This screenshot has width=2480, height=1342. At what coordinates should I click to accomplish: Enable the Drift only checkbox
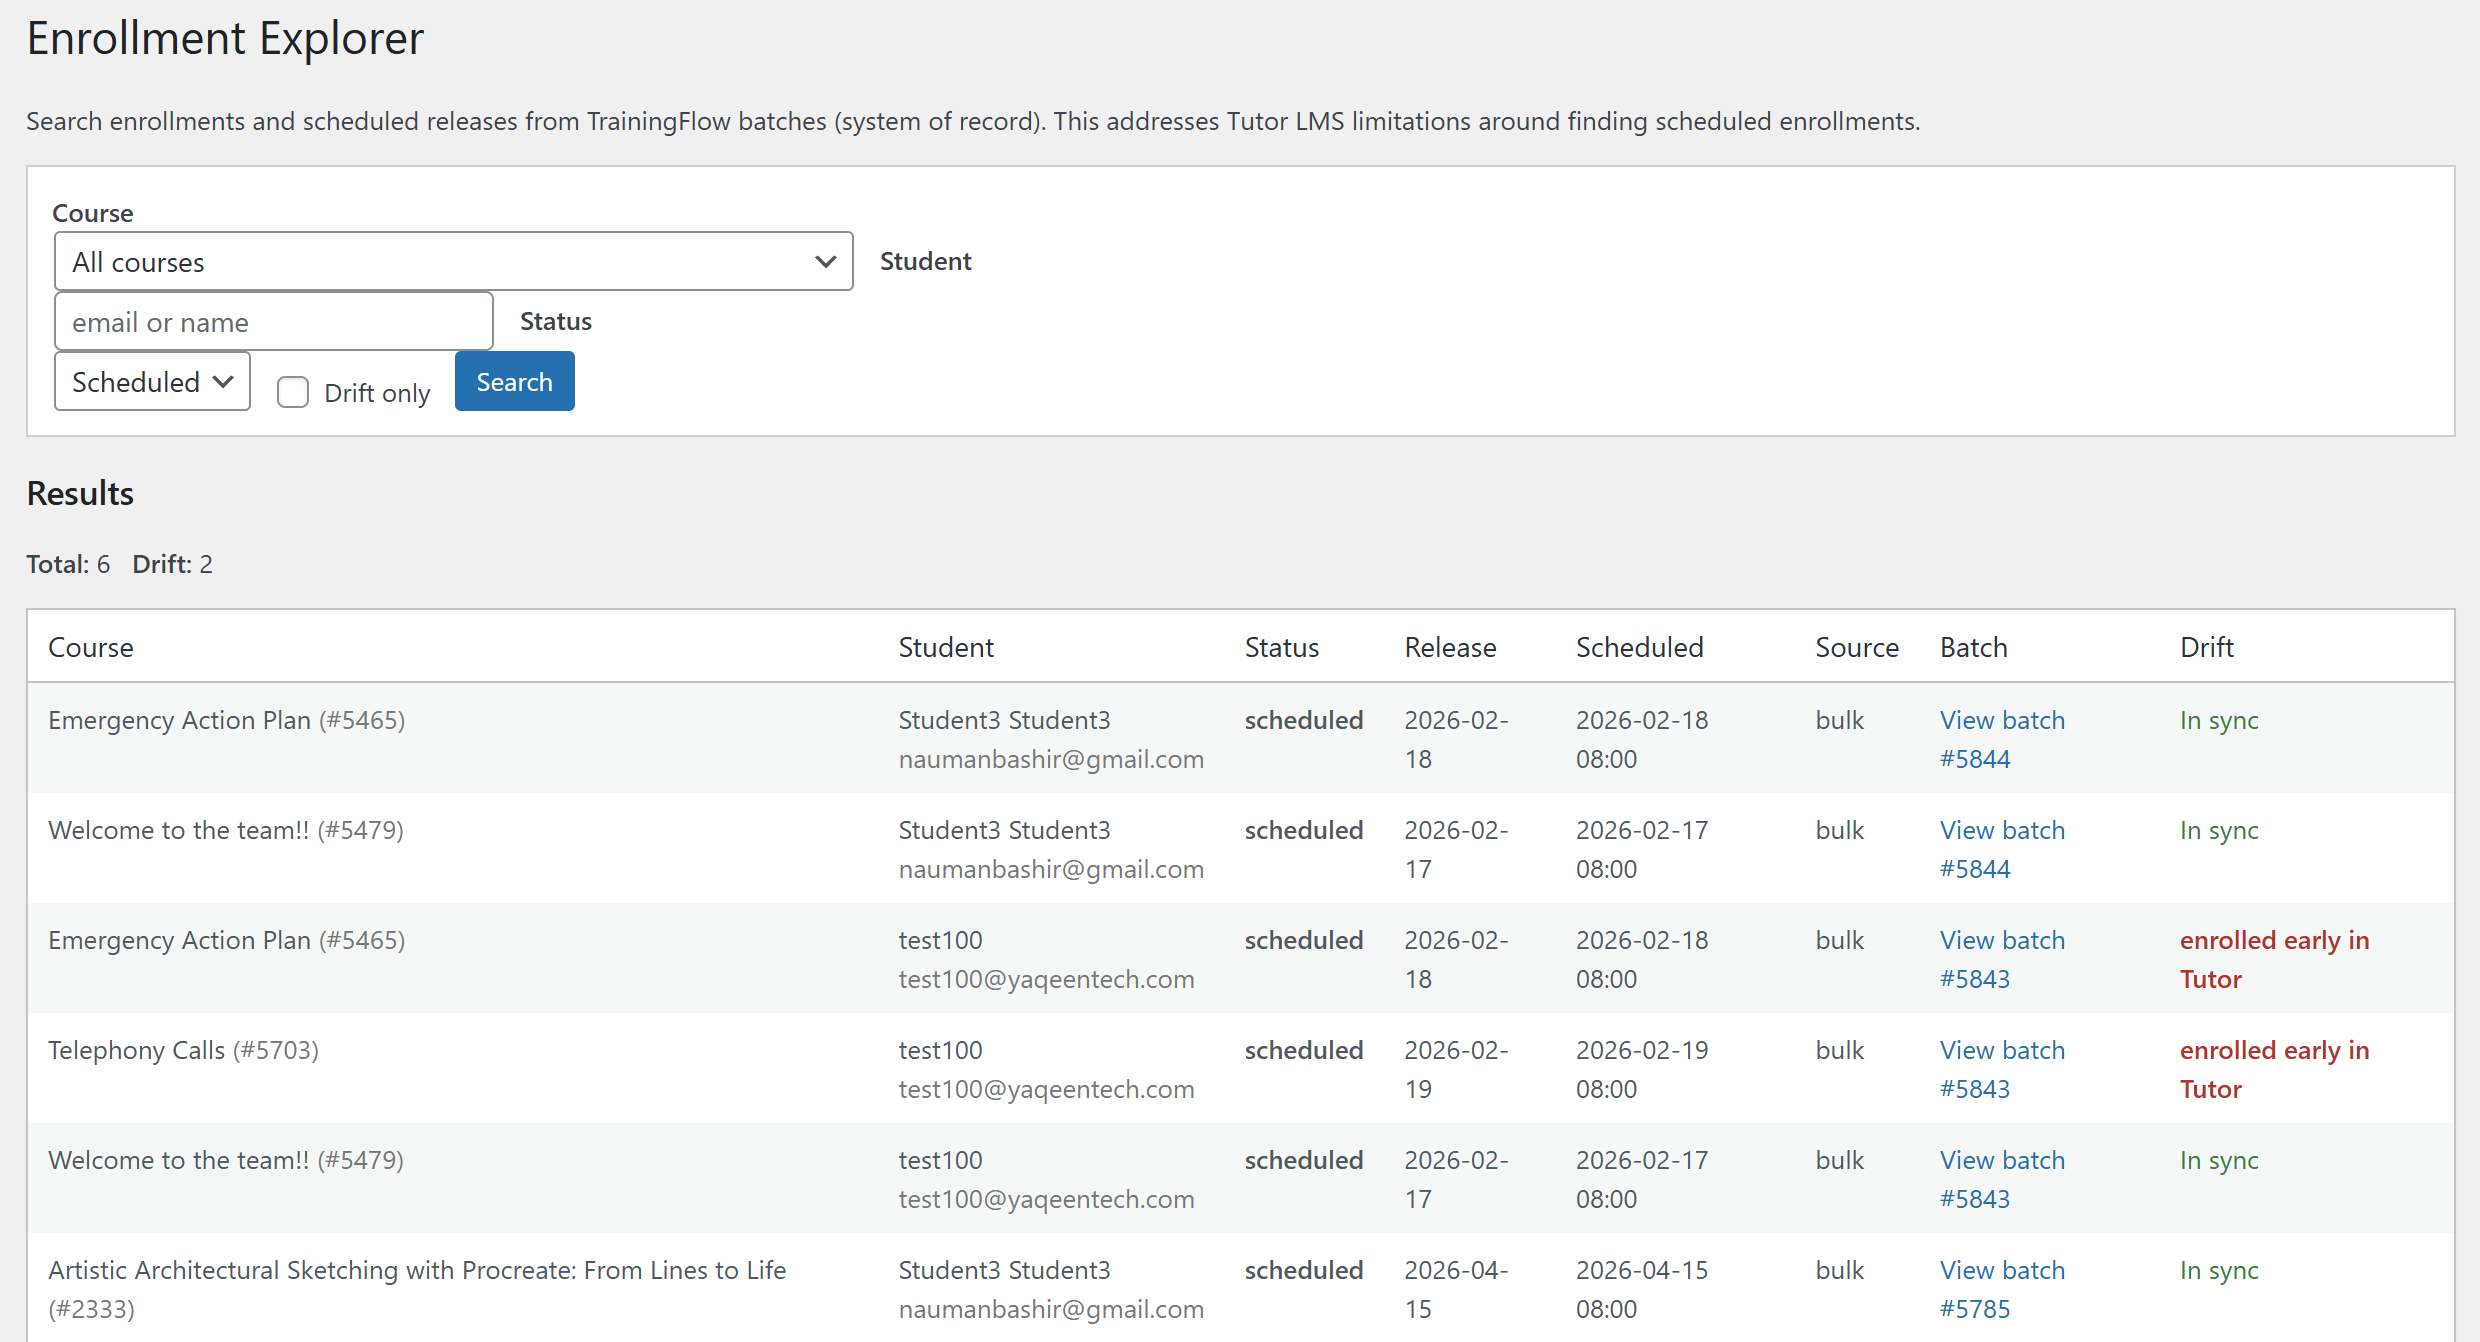(x=293, y=392)
